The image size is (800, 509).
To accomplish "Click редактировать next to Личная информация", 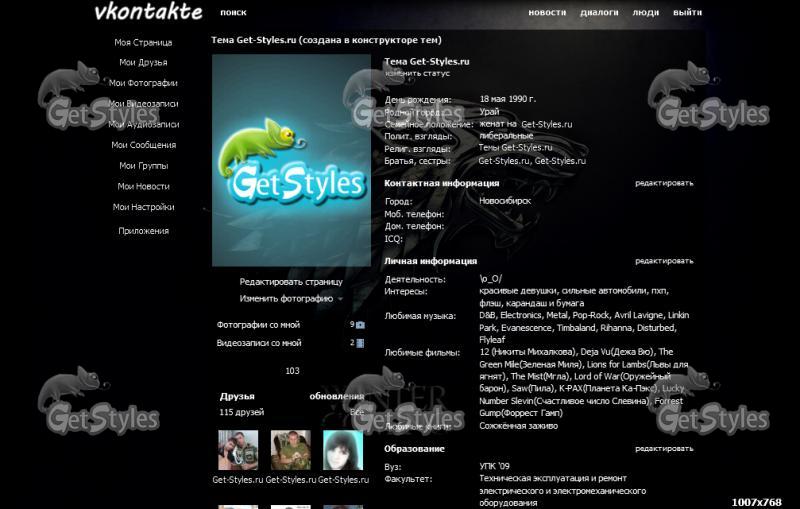I will (664, 261).
